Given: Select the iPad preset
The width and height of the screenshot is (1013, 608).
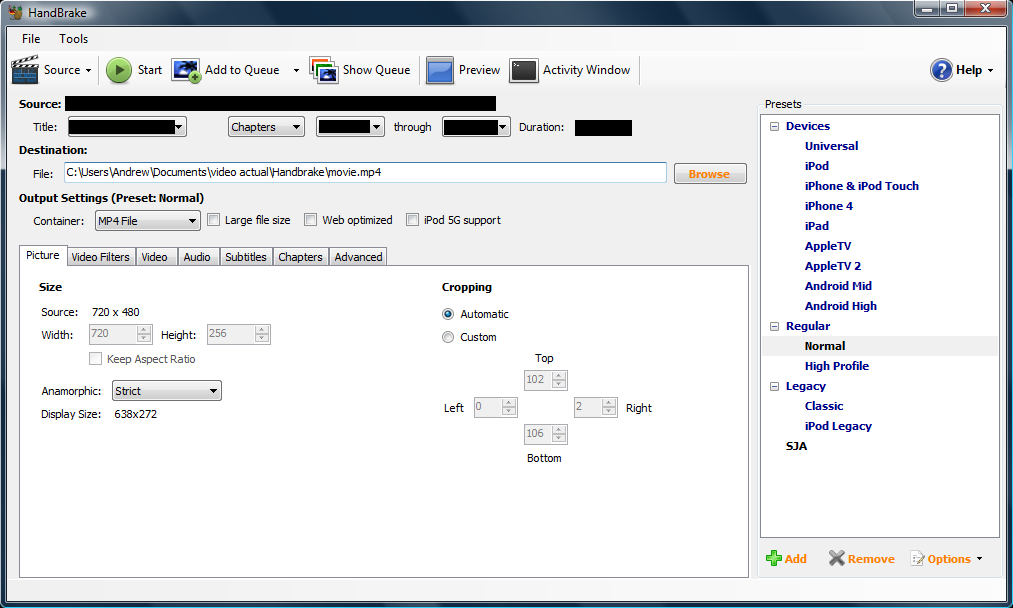Looking at the screenshot, I should (817, 226).
